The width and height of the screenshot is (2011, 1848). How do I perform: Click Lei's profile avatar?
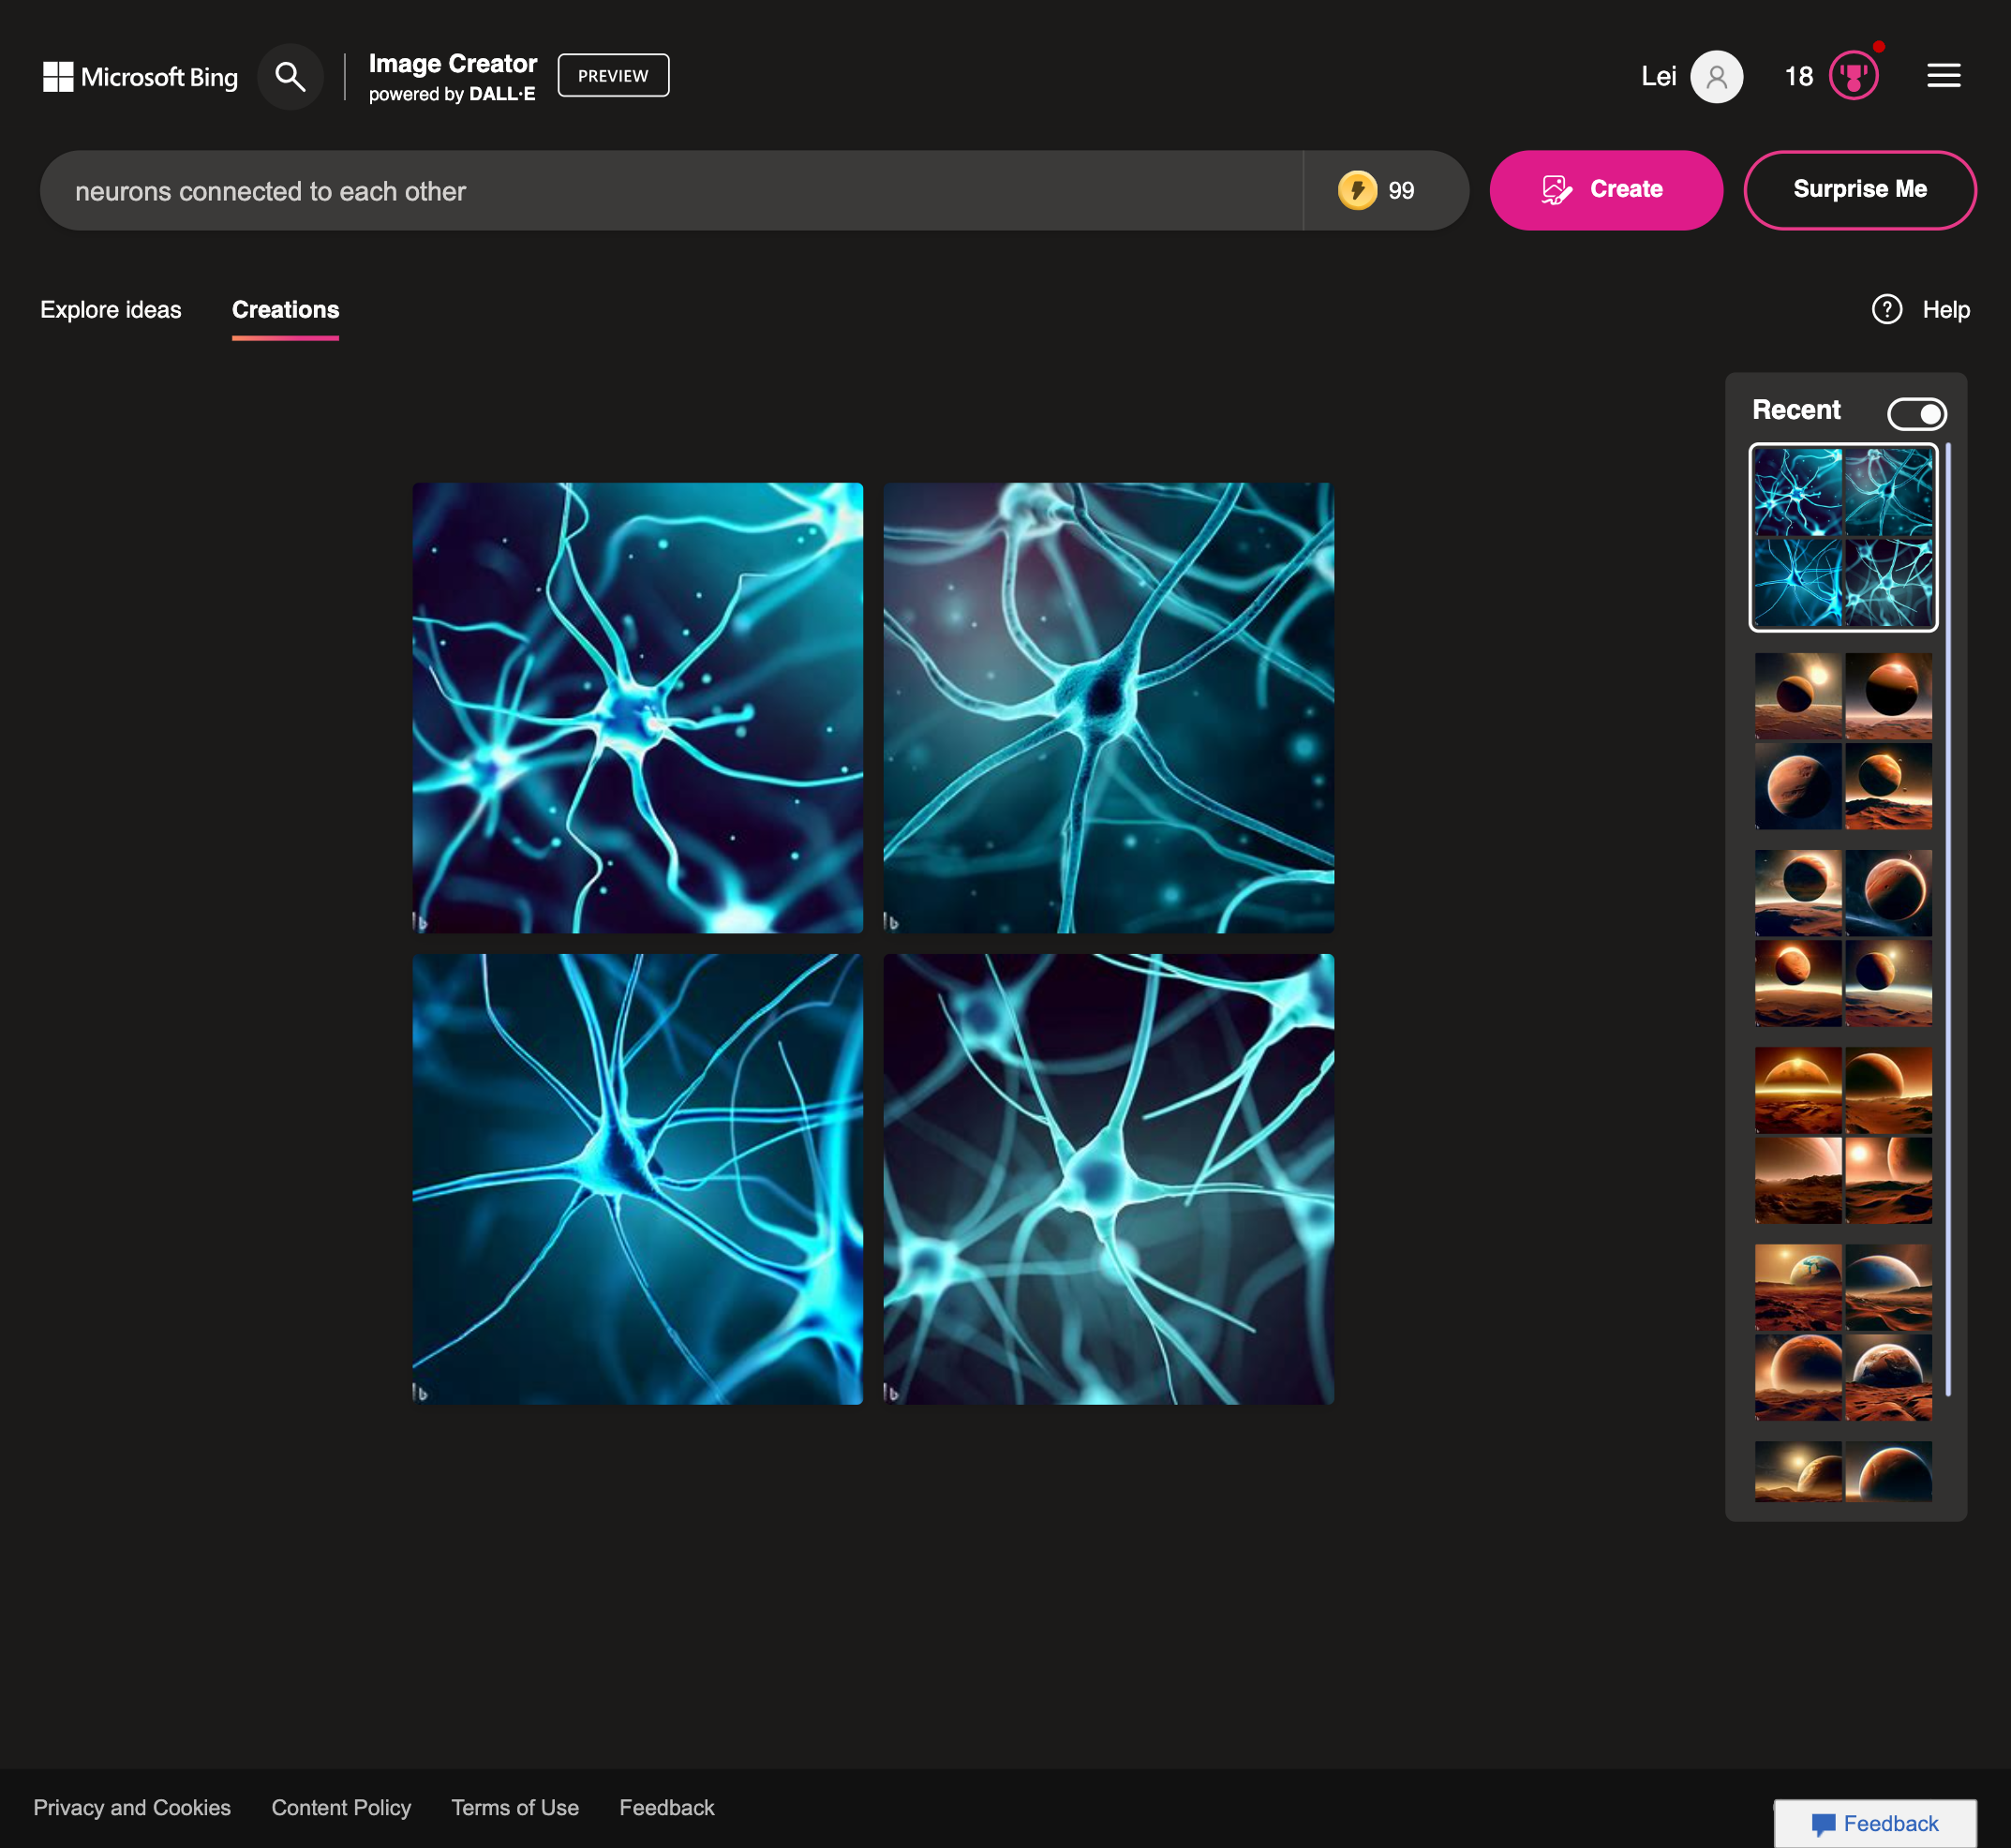[1716, 76]
